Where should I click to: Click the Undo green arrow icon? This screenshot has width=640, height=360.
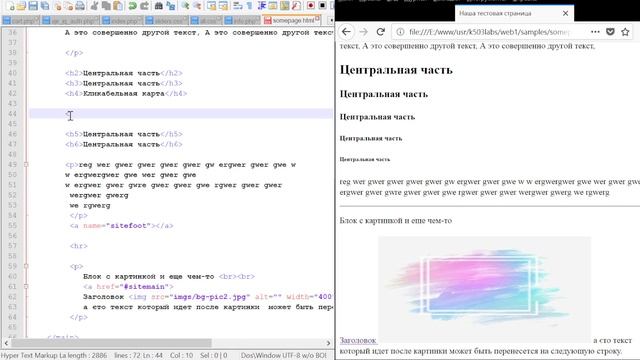pos(133,6)
